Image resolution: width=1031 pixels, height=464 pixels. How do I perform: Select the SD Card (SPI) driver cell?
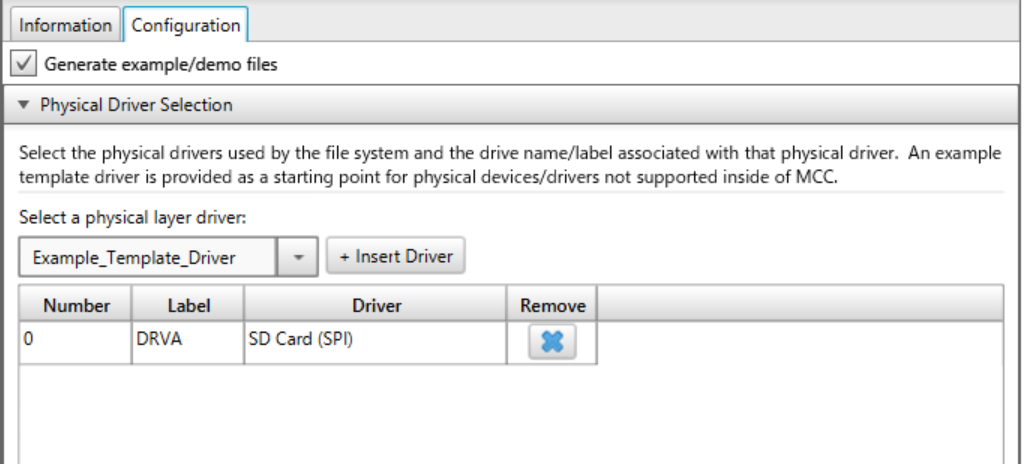375,342
